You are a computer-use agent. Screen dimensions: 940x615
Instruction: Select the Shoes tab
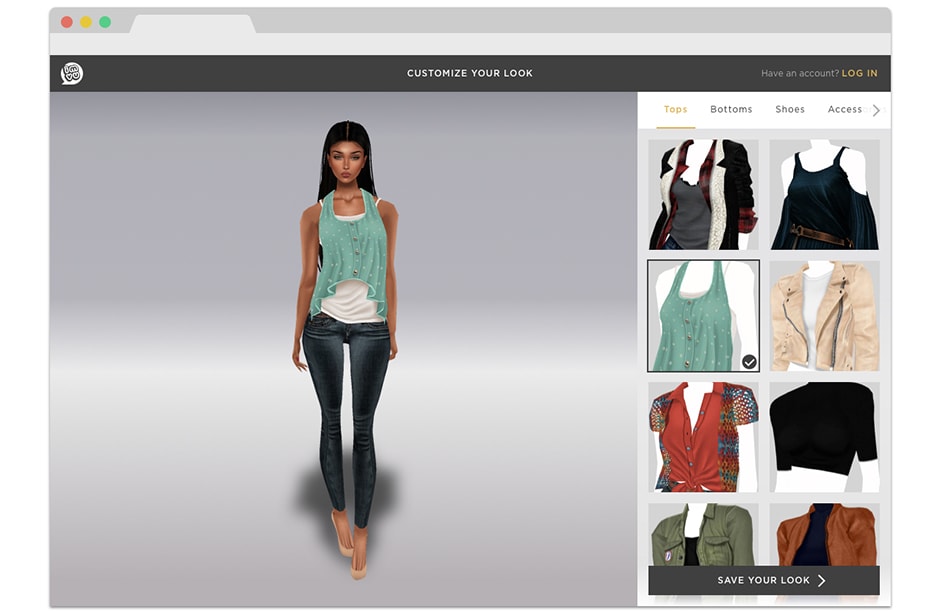pyautogui.click(x=789, y=109)
